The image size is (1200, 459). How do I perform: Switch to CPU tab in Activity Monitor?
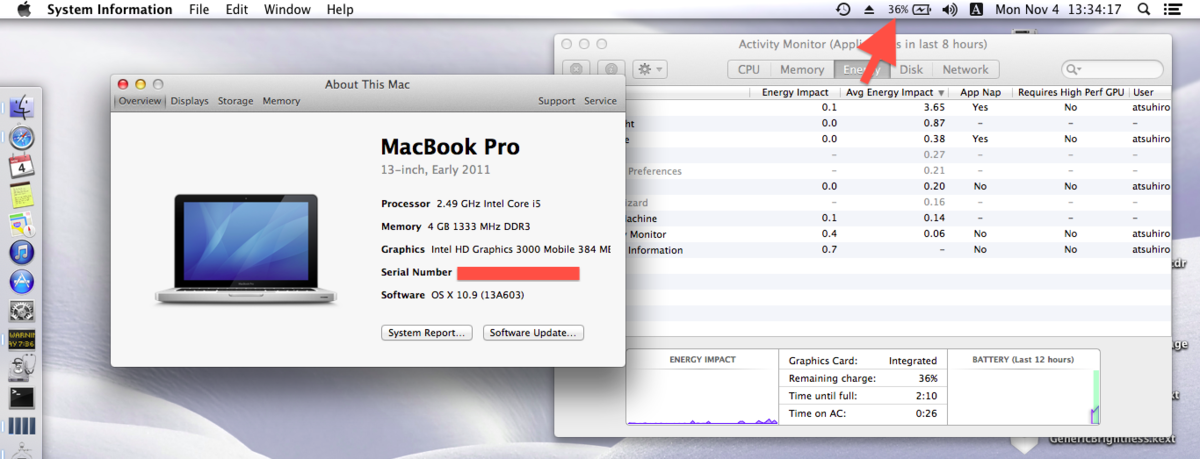749,69
